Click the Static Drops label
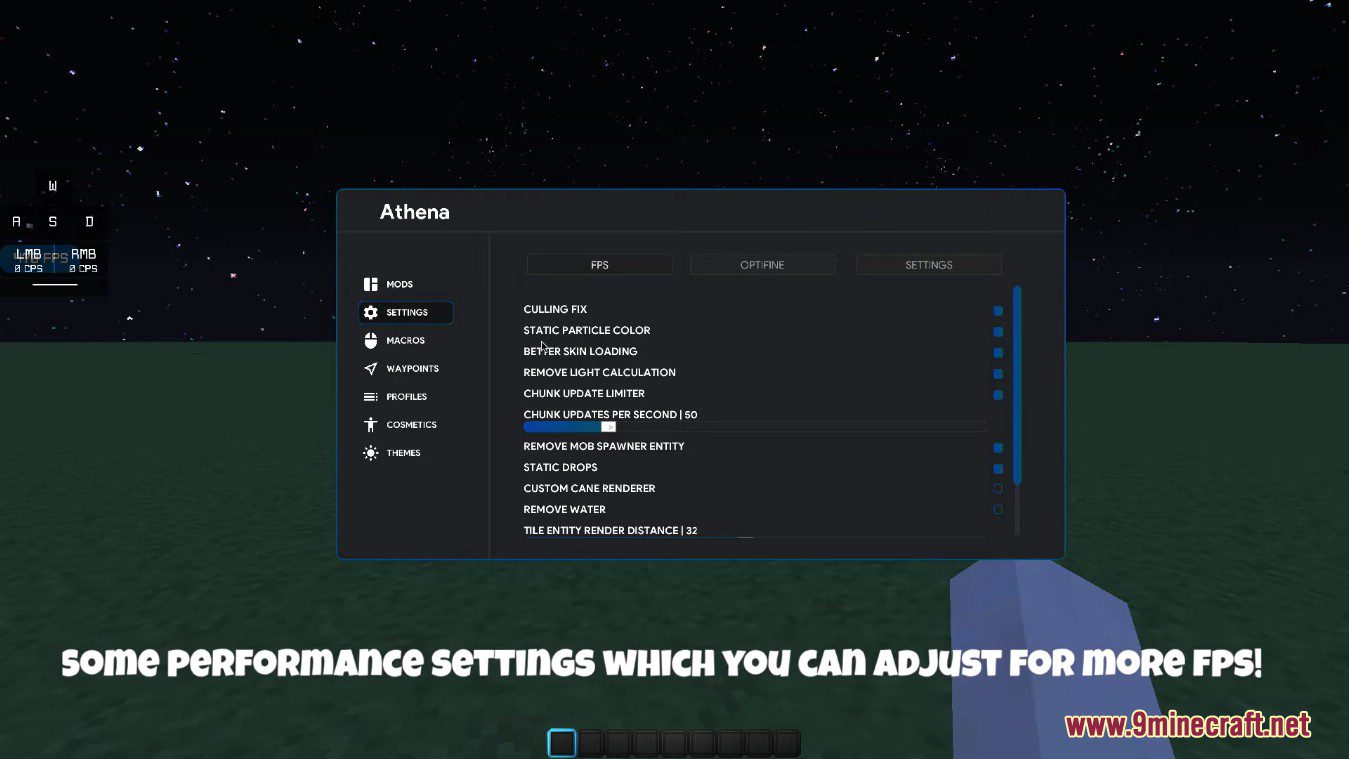 click(x=560, y=468)
